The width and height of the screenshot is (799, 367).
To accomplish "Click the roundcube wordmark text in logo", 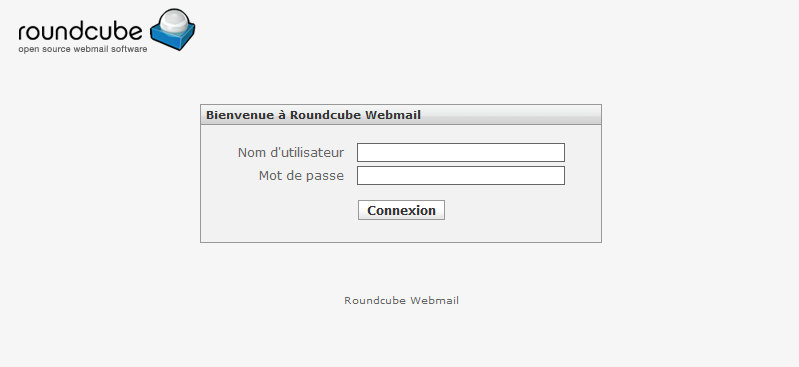I will [80, 32].
